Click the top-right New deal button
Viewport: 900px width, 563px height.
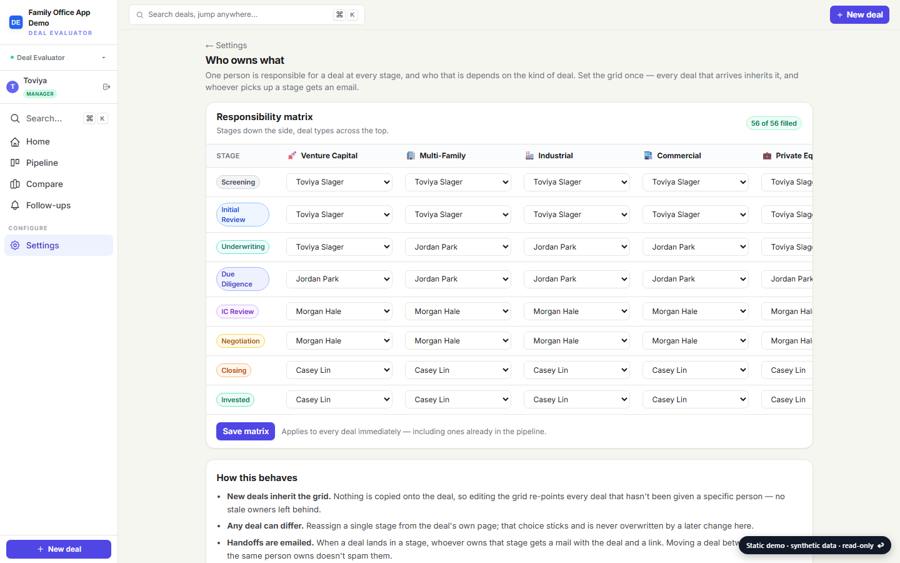(x=859, y=15)
